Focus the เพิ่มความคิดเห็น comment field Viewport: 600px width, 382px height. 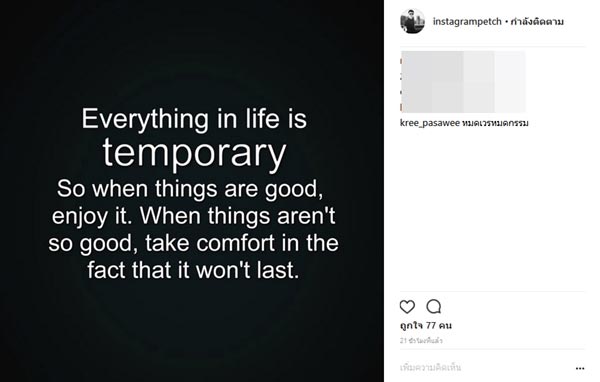coord(486,368)
